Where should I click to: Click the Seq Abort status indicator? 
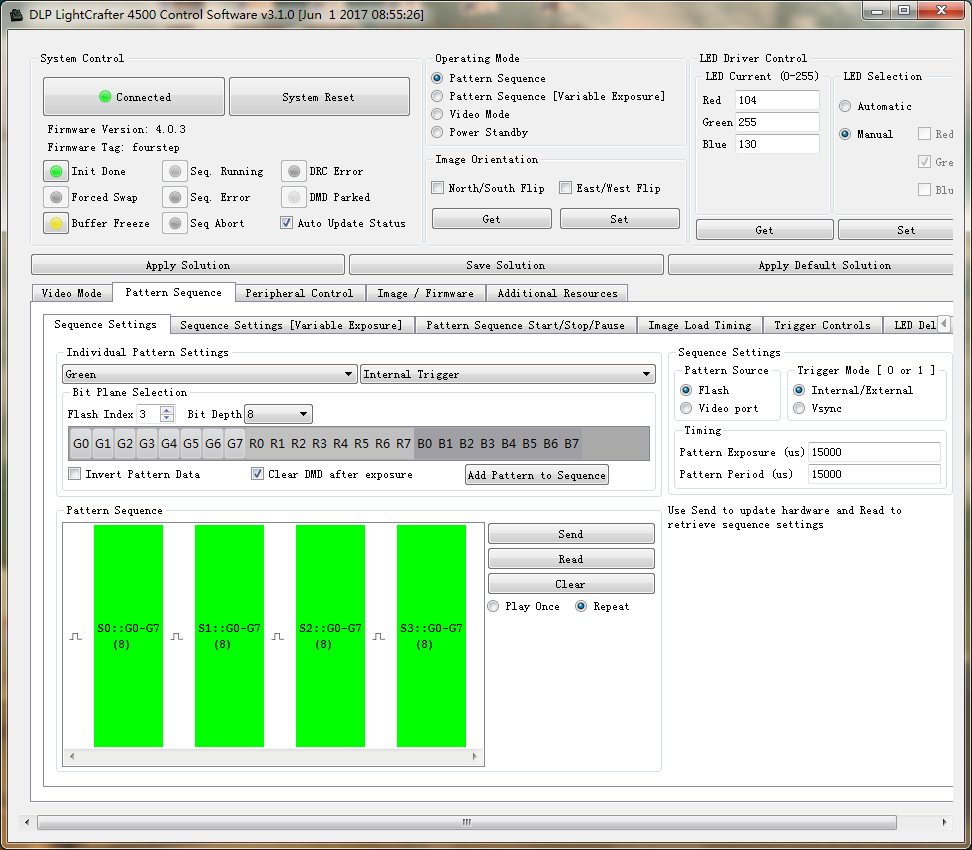[x=175, y=223]
